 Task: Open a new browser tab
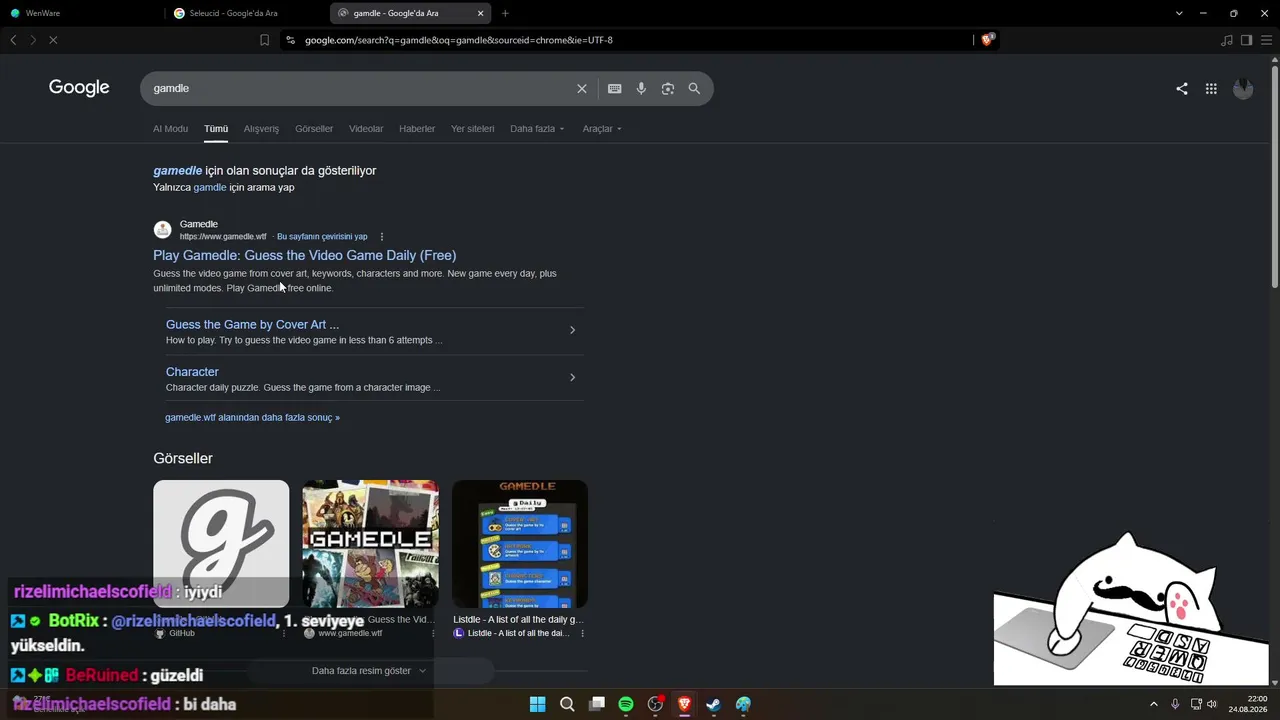(x=505, y=13)
